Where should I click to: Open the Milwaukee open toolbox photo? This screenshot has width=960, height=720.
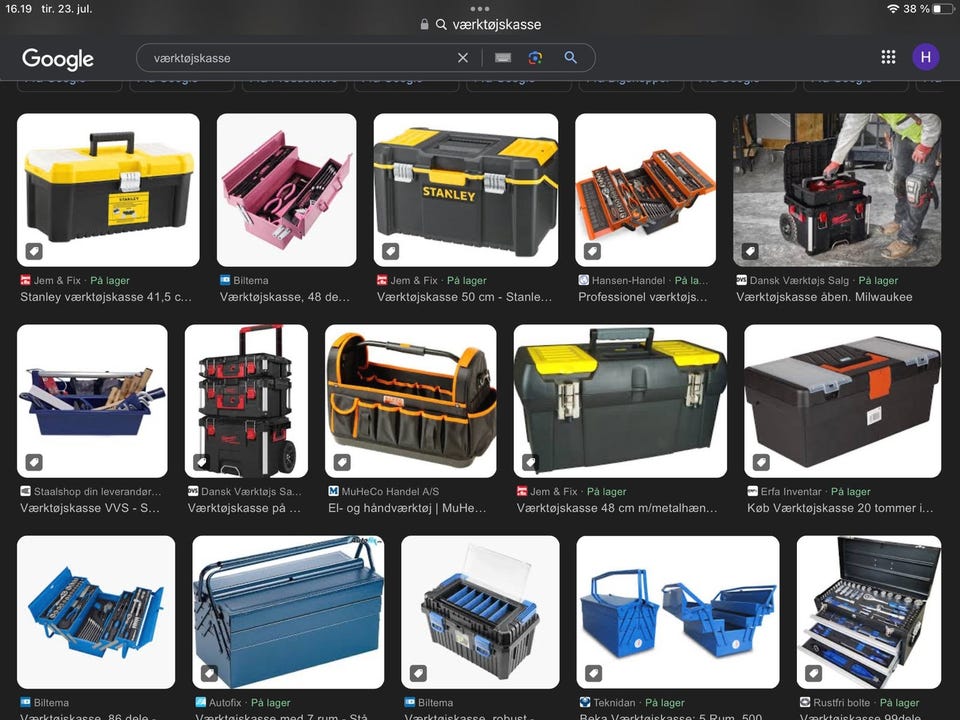click(x=837, y=190)
